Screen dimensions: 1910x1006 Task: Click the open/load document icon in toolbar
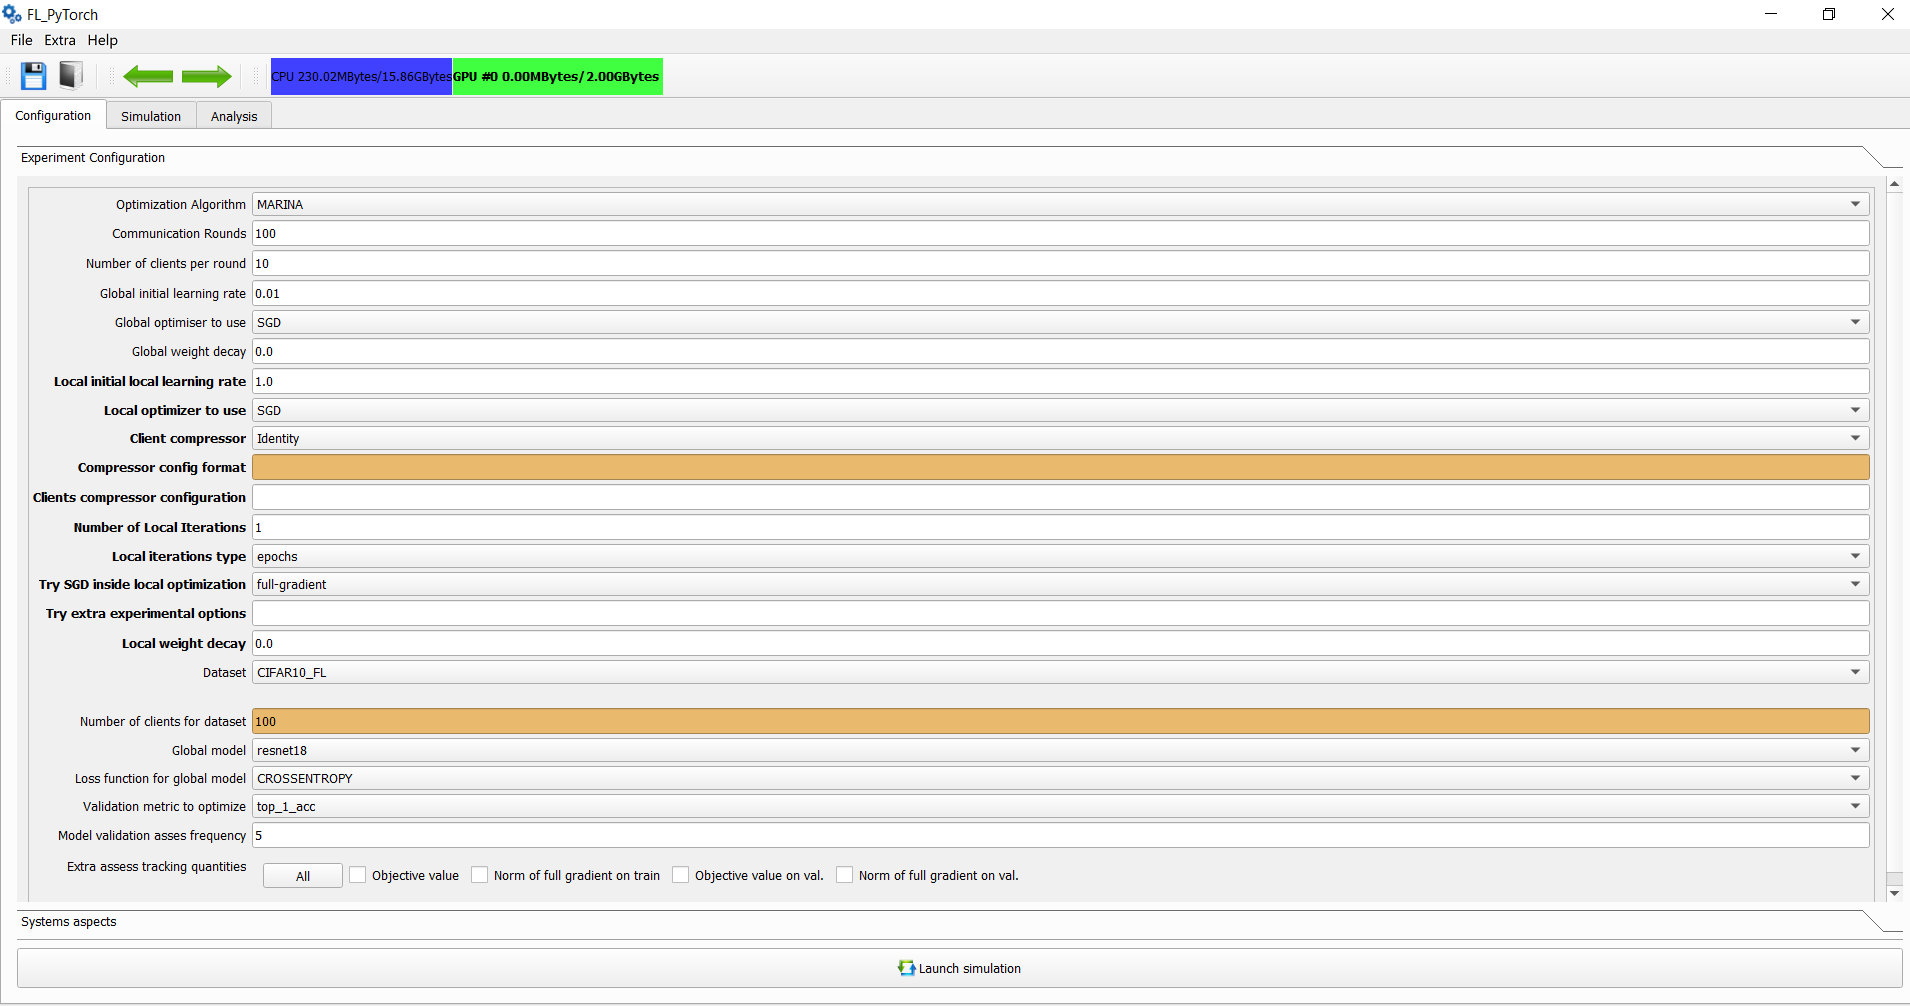71,76
